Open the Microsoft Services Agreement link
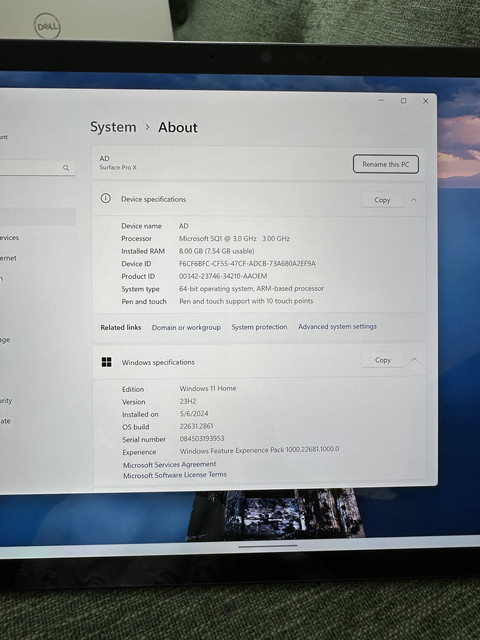This screenshot has width=480, height=640. 169,464
